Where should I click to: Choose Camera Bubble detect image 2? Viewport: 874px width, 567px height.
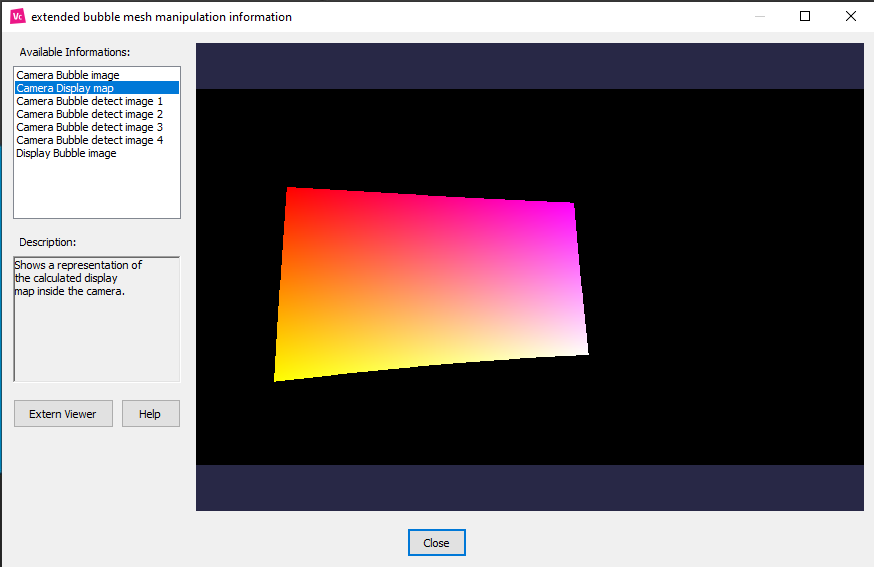click(x=89, y=114)
